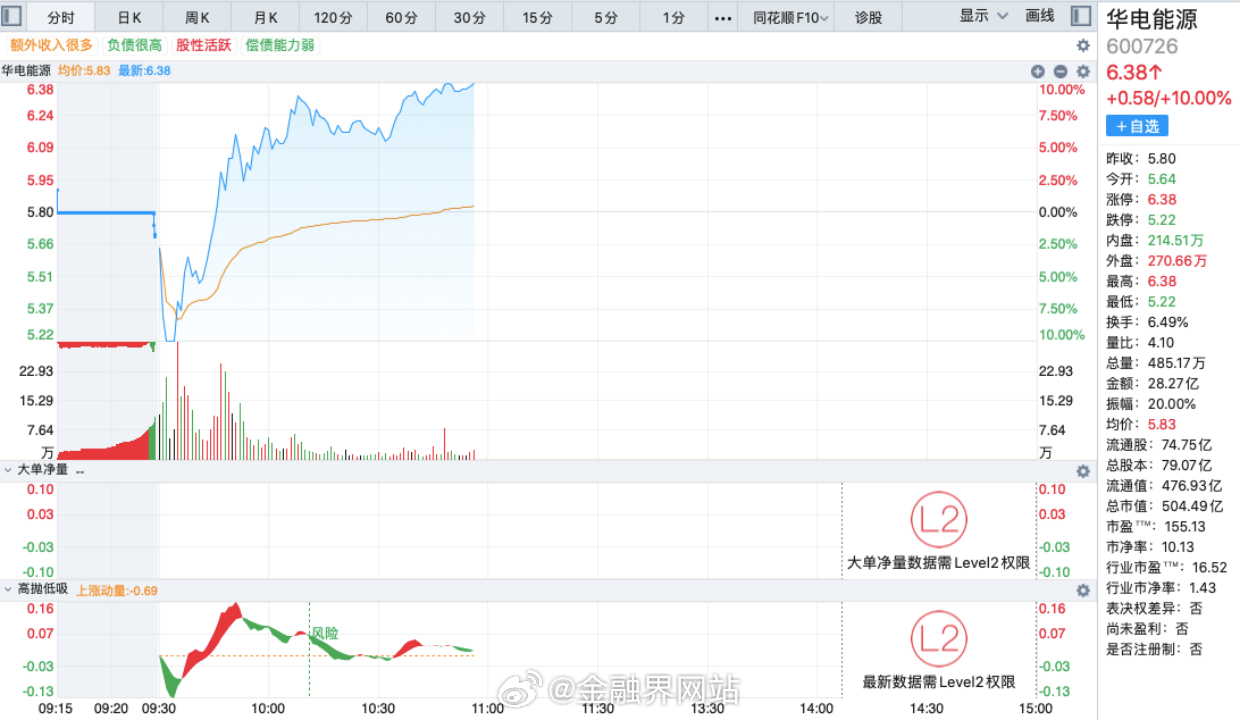Screen dimensions: 1240x720
Task: Click L2 badge in 大单净量 panel
Action: (x=939, y=520)
